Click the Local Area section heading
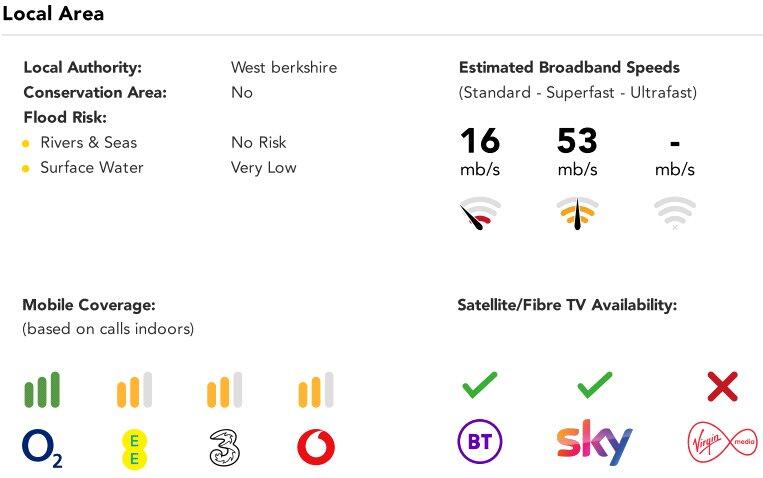 click(x=53, y=14)
